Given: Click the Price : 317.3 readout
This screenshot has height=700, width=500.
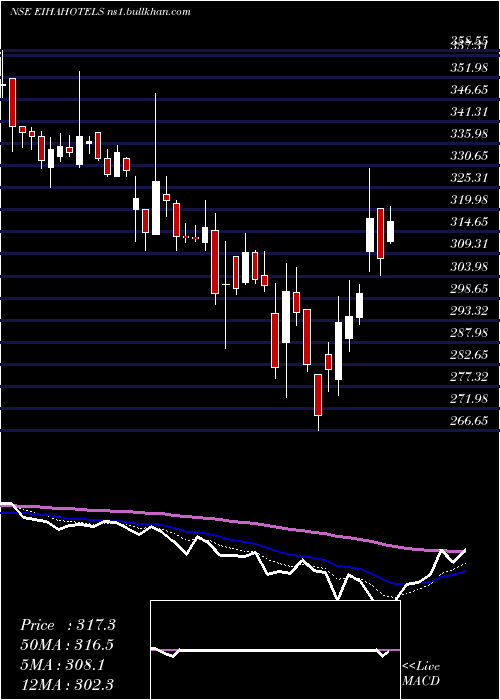Looking at the screenshot, I should [67, 625].
